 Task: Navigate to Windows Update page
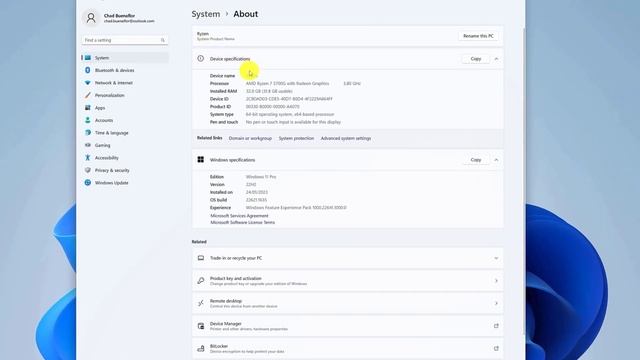(125, 183)
